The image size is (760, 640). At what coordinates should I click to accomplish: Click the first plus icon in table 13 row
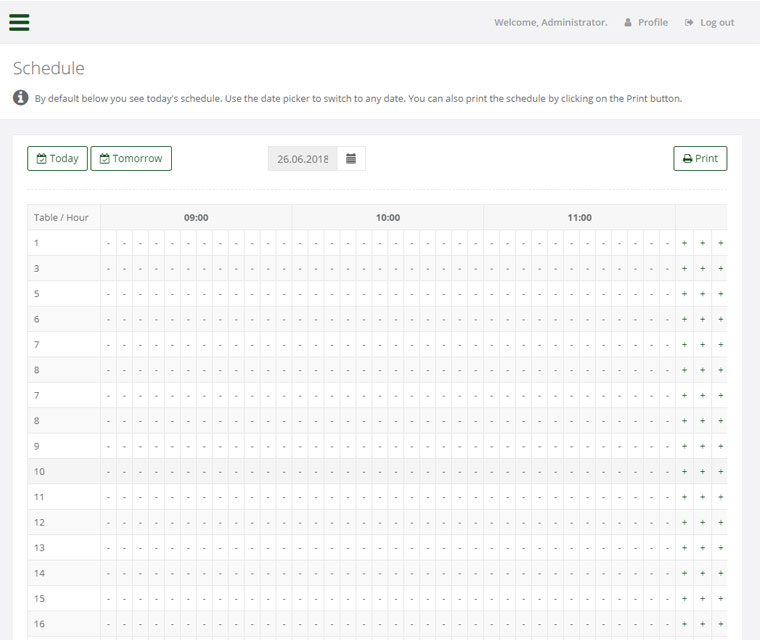(684, 547)
